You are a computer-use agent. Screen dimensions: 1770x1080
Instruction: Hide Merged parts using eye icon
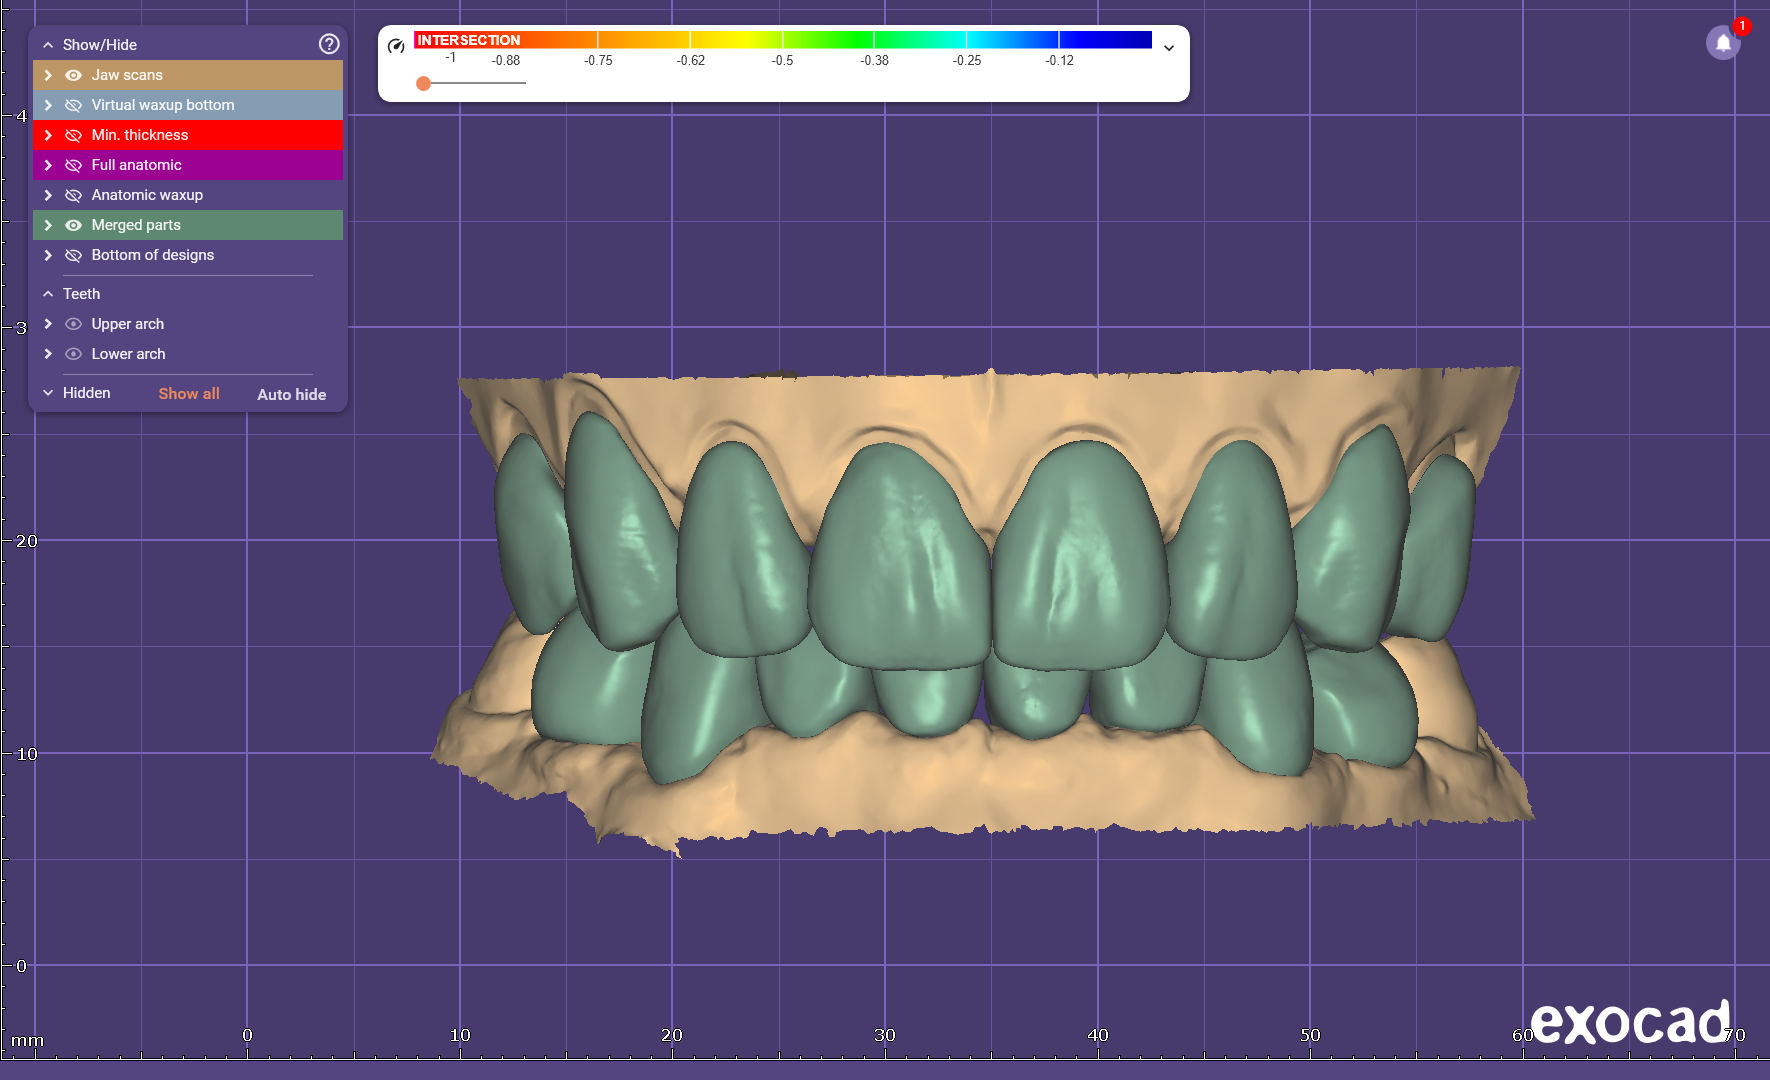[x=73, y=225]
